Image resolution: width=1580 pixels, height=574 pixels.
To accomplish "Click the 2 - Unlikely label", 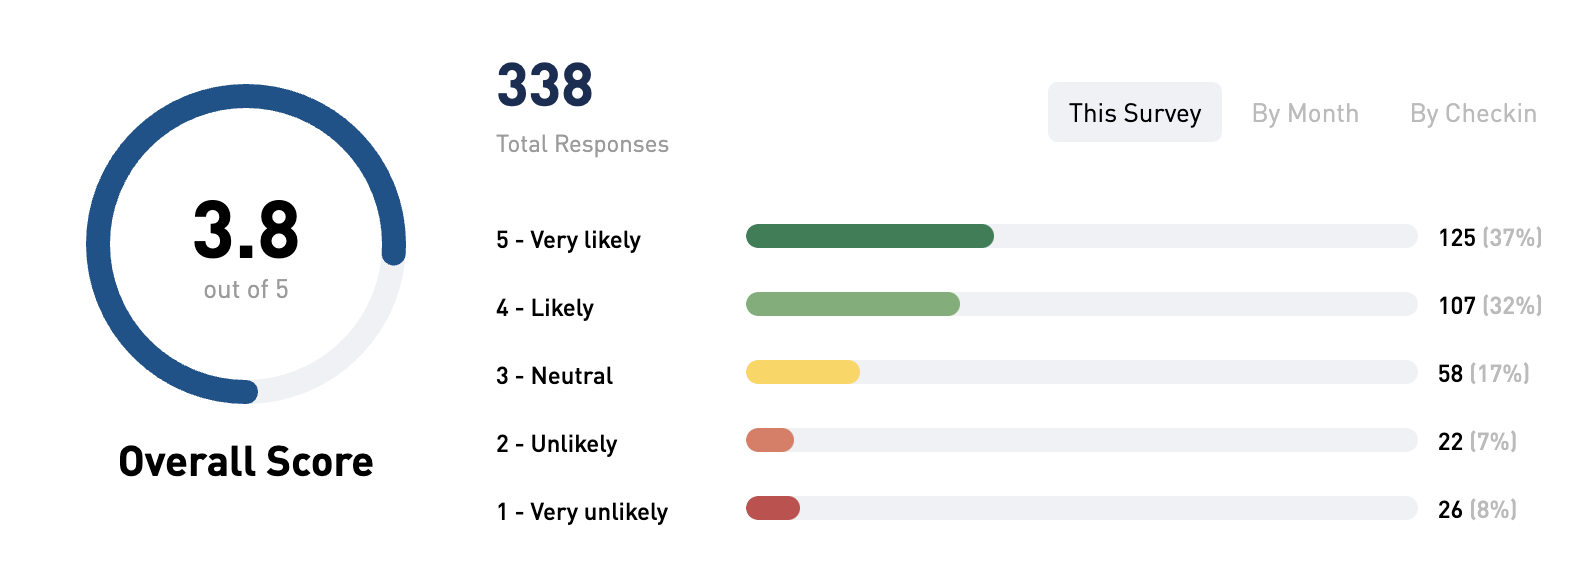I will [557, 444].
